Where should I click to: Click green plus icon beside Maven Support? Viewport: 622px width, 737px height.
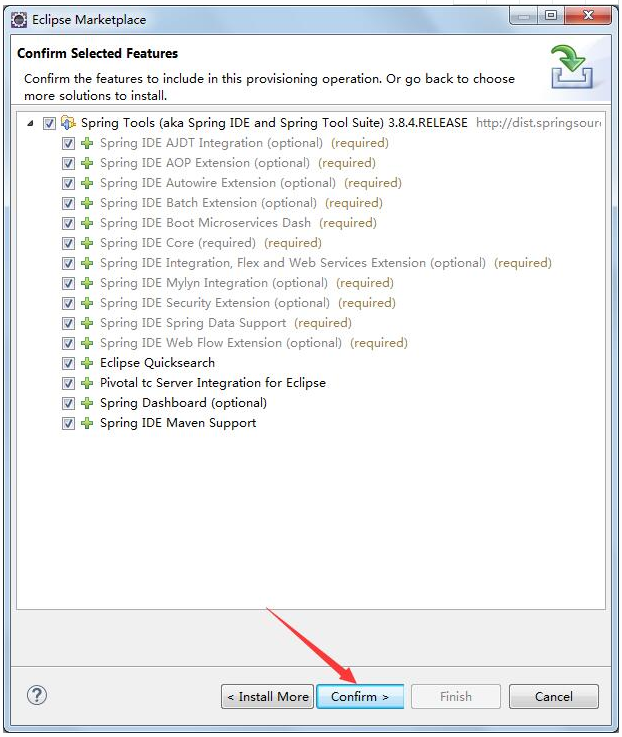(x=87, y=423)
